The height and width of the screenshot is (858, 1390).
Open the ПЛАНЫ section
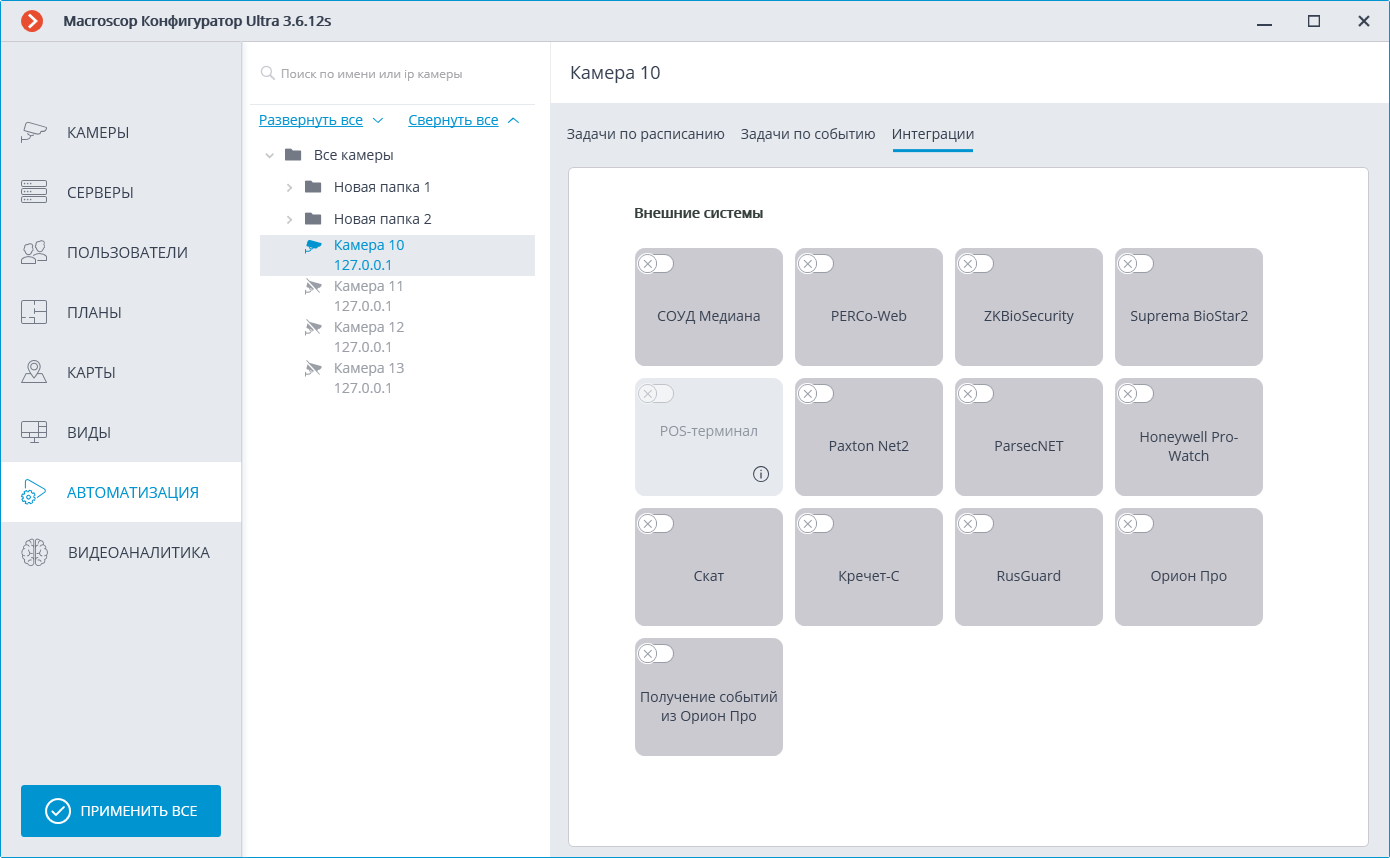click(x=121, y=312)
